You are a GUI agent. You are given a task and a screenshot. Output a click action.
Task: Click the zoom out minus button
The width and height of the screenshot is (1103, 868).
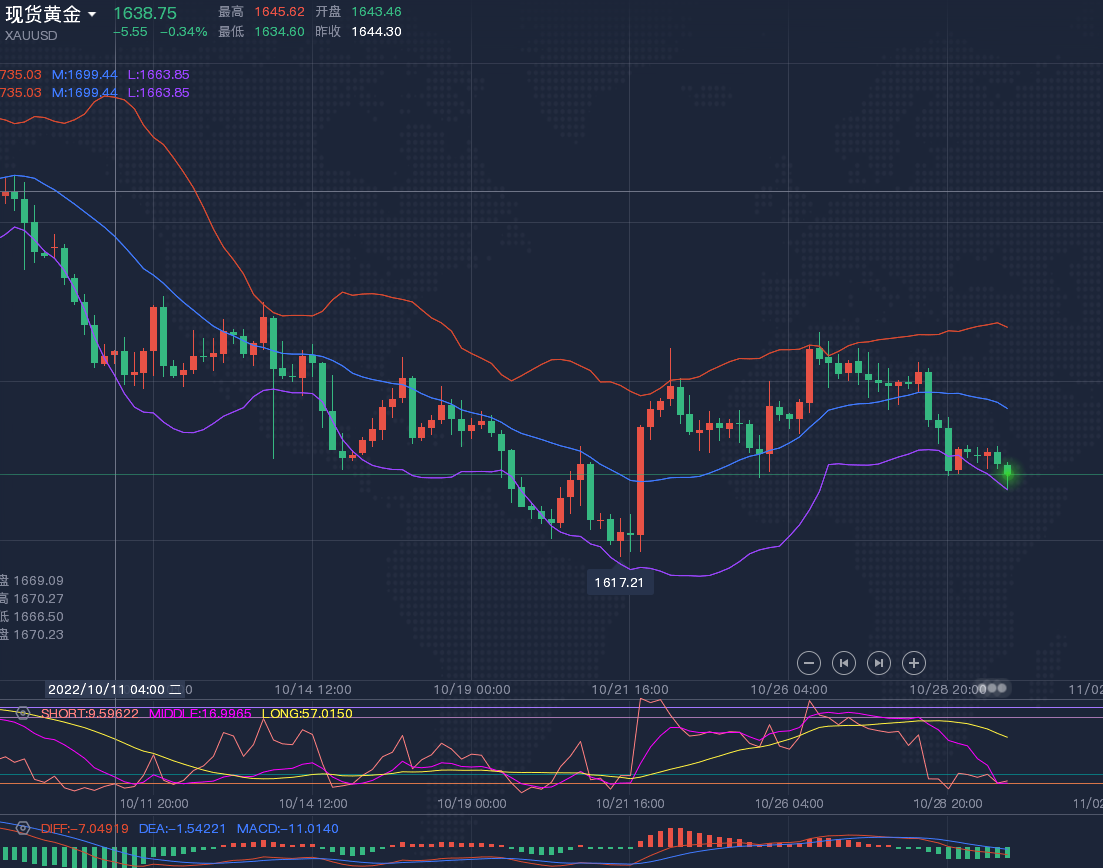810,662
